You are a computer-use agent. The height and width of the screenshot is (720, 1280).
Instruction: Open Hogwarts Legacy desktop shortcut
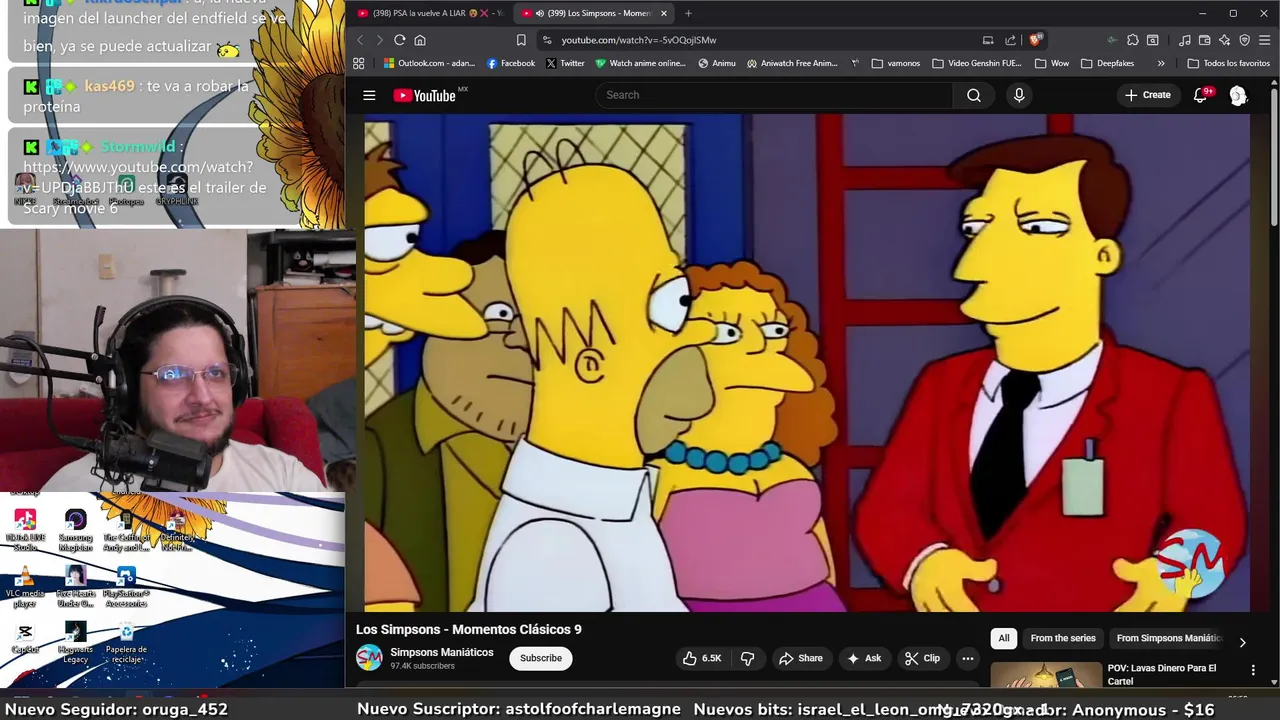[x=76, y=643]
